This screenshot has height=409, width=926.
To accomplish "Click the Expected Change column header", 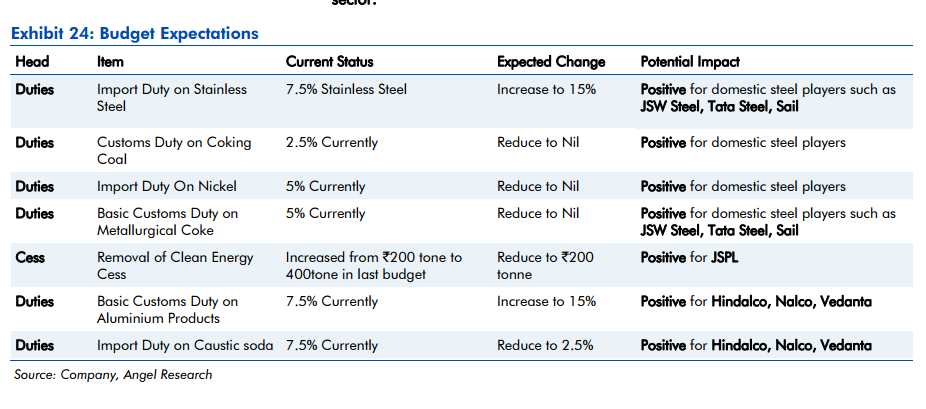I will tap(551, 62).
